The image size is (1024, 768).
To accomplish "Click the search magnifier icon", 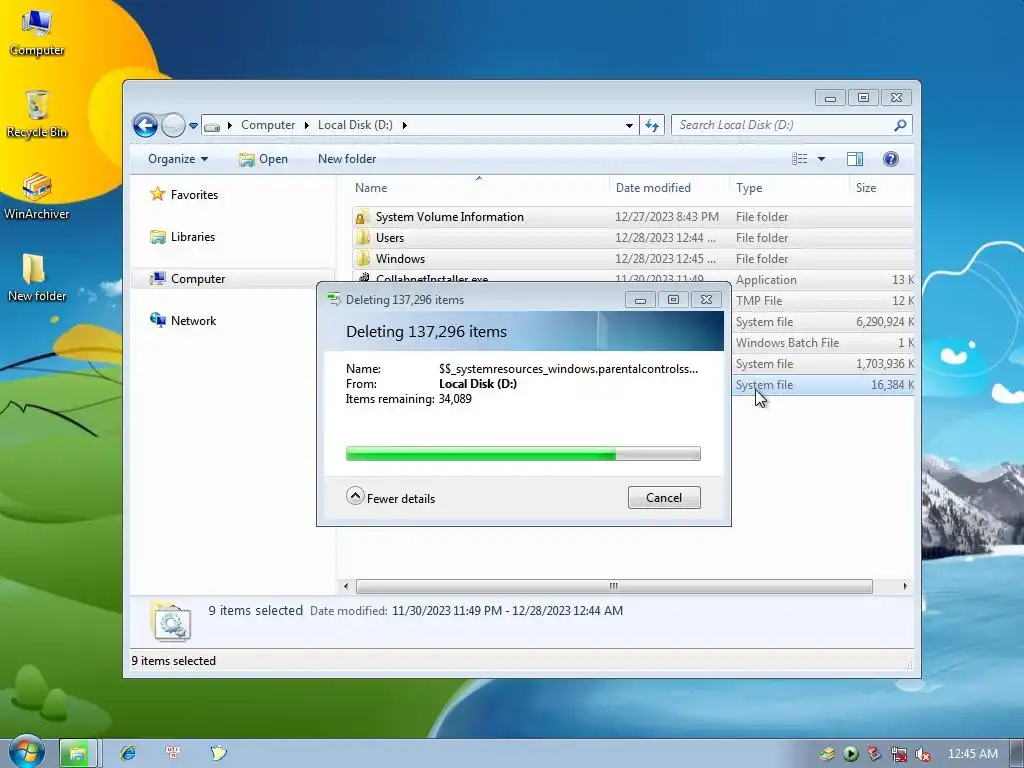I will click(901, 125).
